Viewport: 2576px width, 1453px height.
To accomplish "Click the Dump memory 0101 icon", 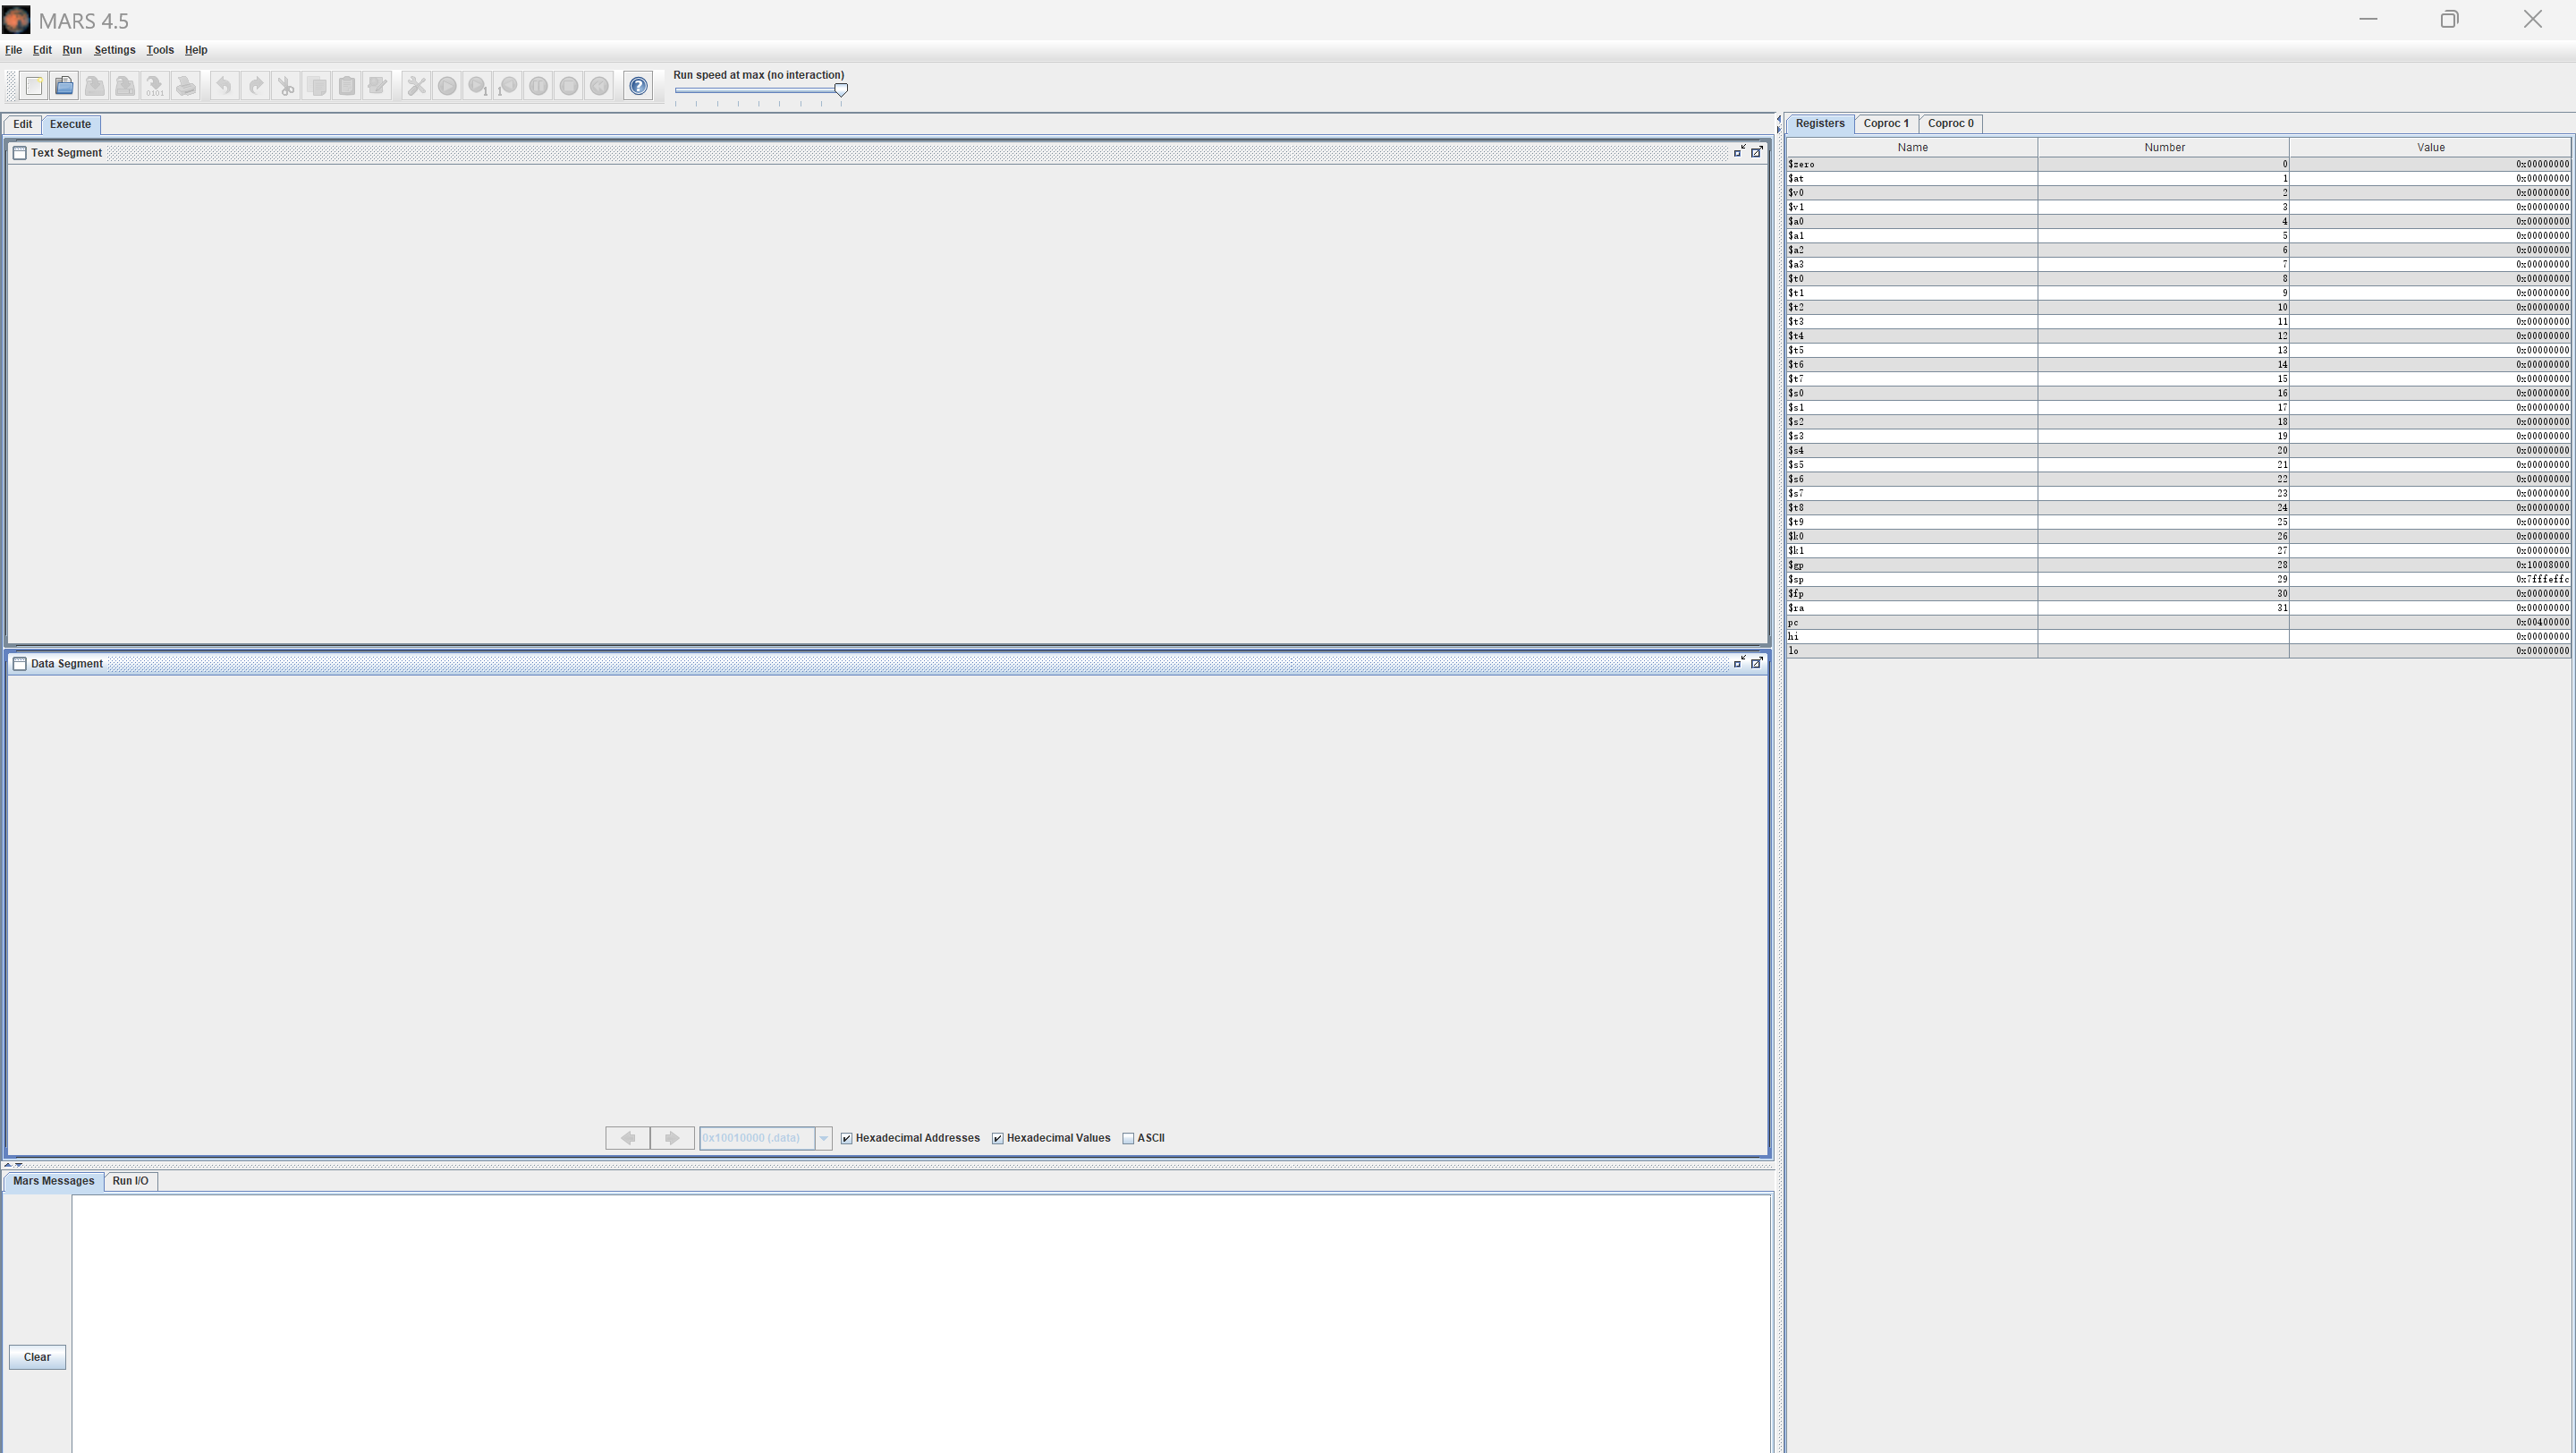I will click(x=155, y=86).
